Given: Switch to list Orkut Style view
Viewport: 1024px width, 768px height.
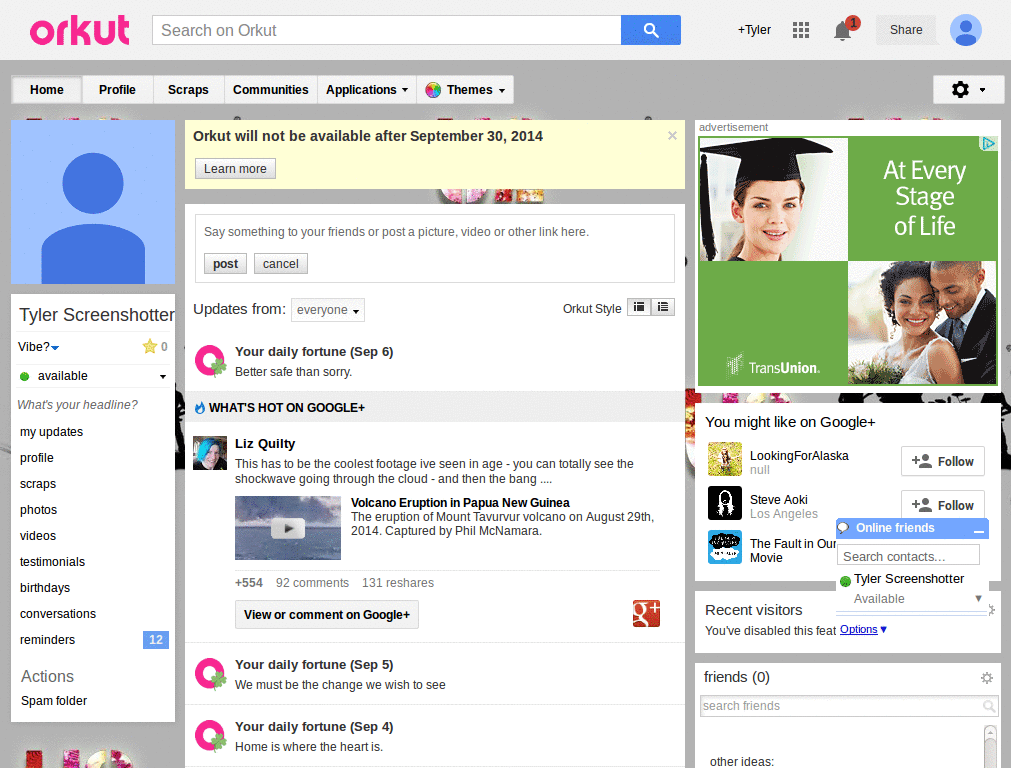Looking at the screenshot, I should (x=662, y=307).
